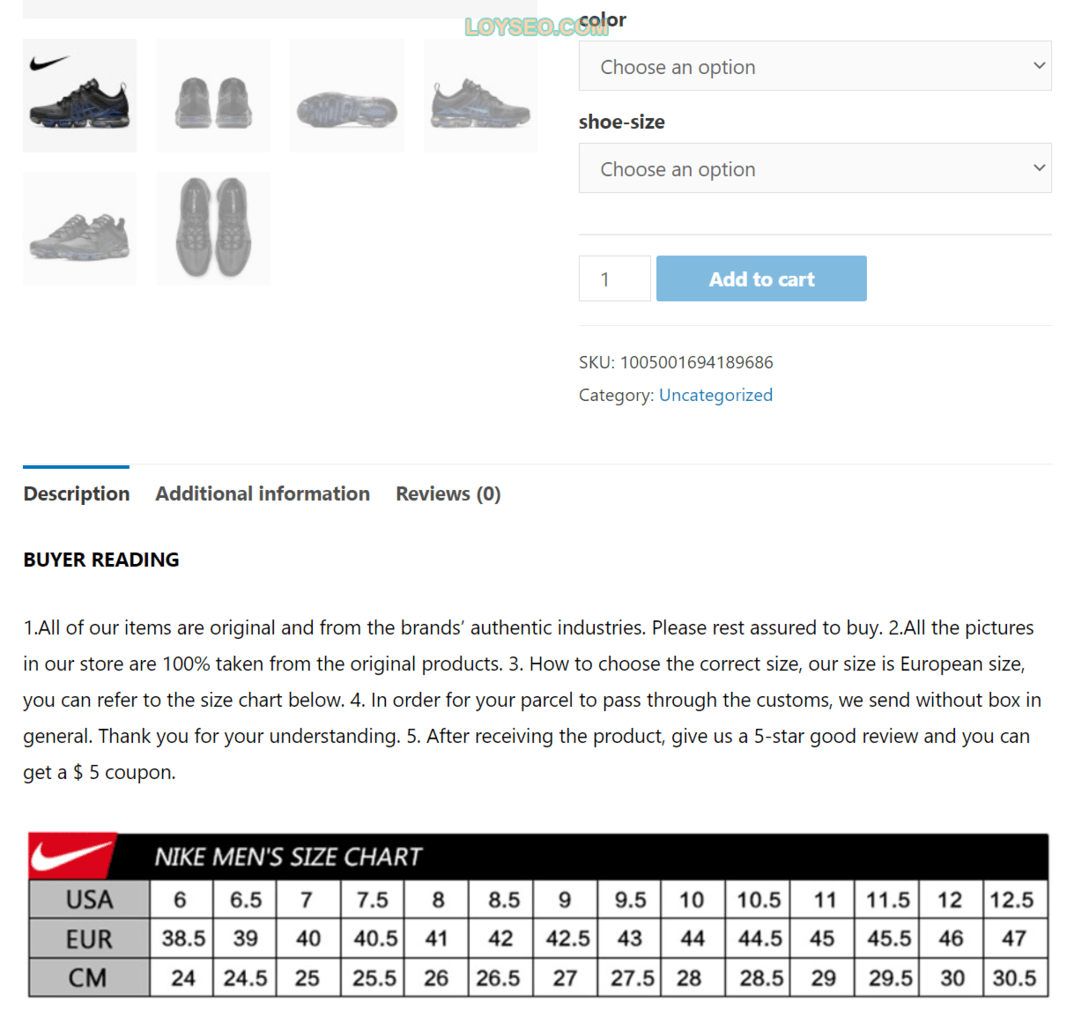1074x1024 pixels.
Task: Open the Reviews (0) tab
Action: (x=448, y=494)
